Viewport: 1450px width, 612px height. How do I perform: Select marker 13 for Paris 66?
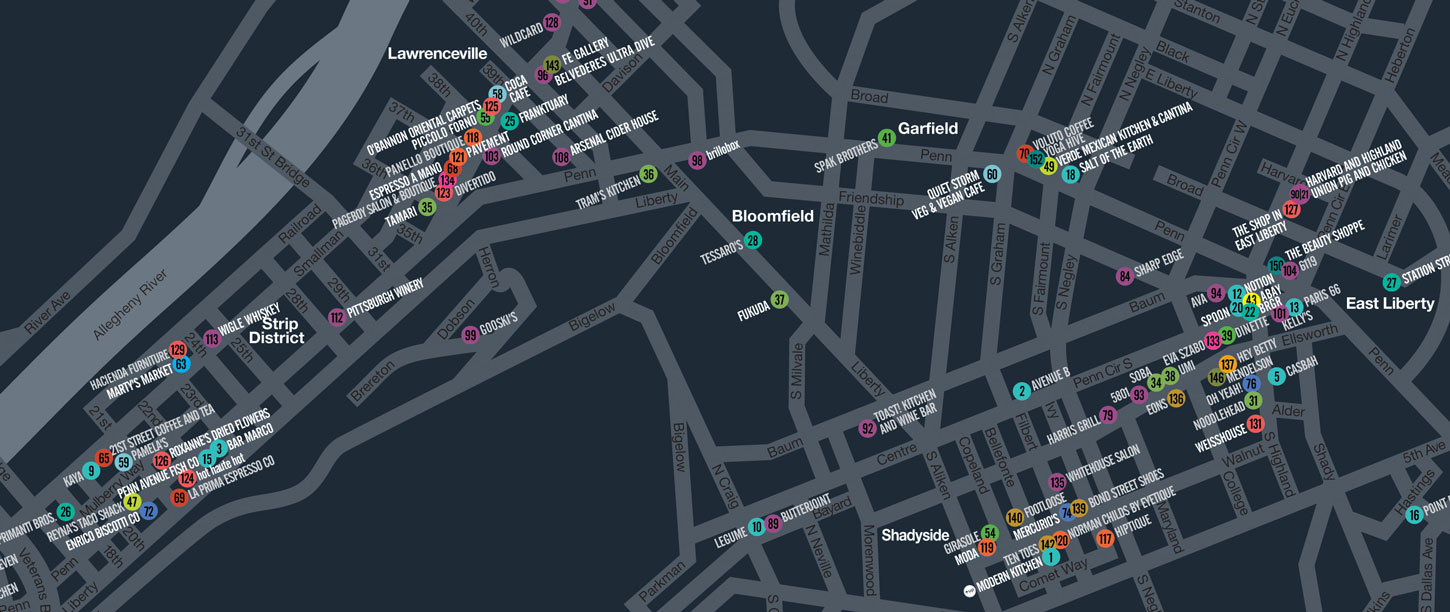(1295, 307)
